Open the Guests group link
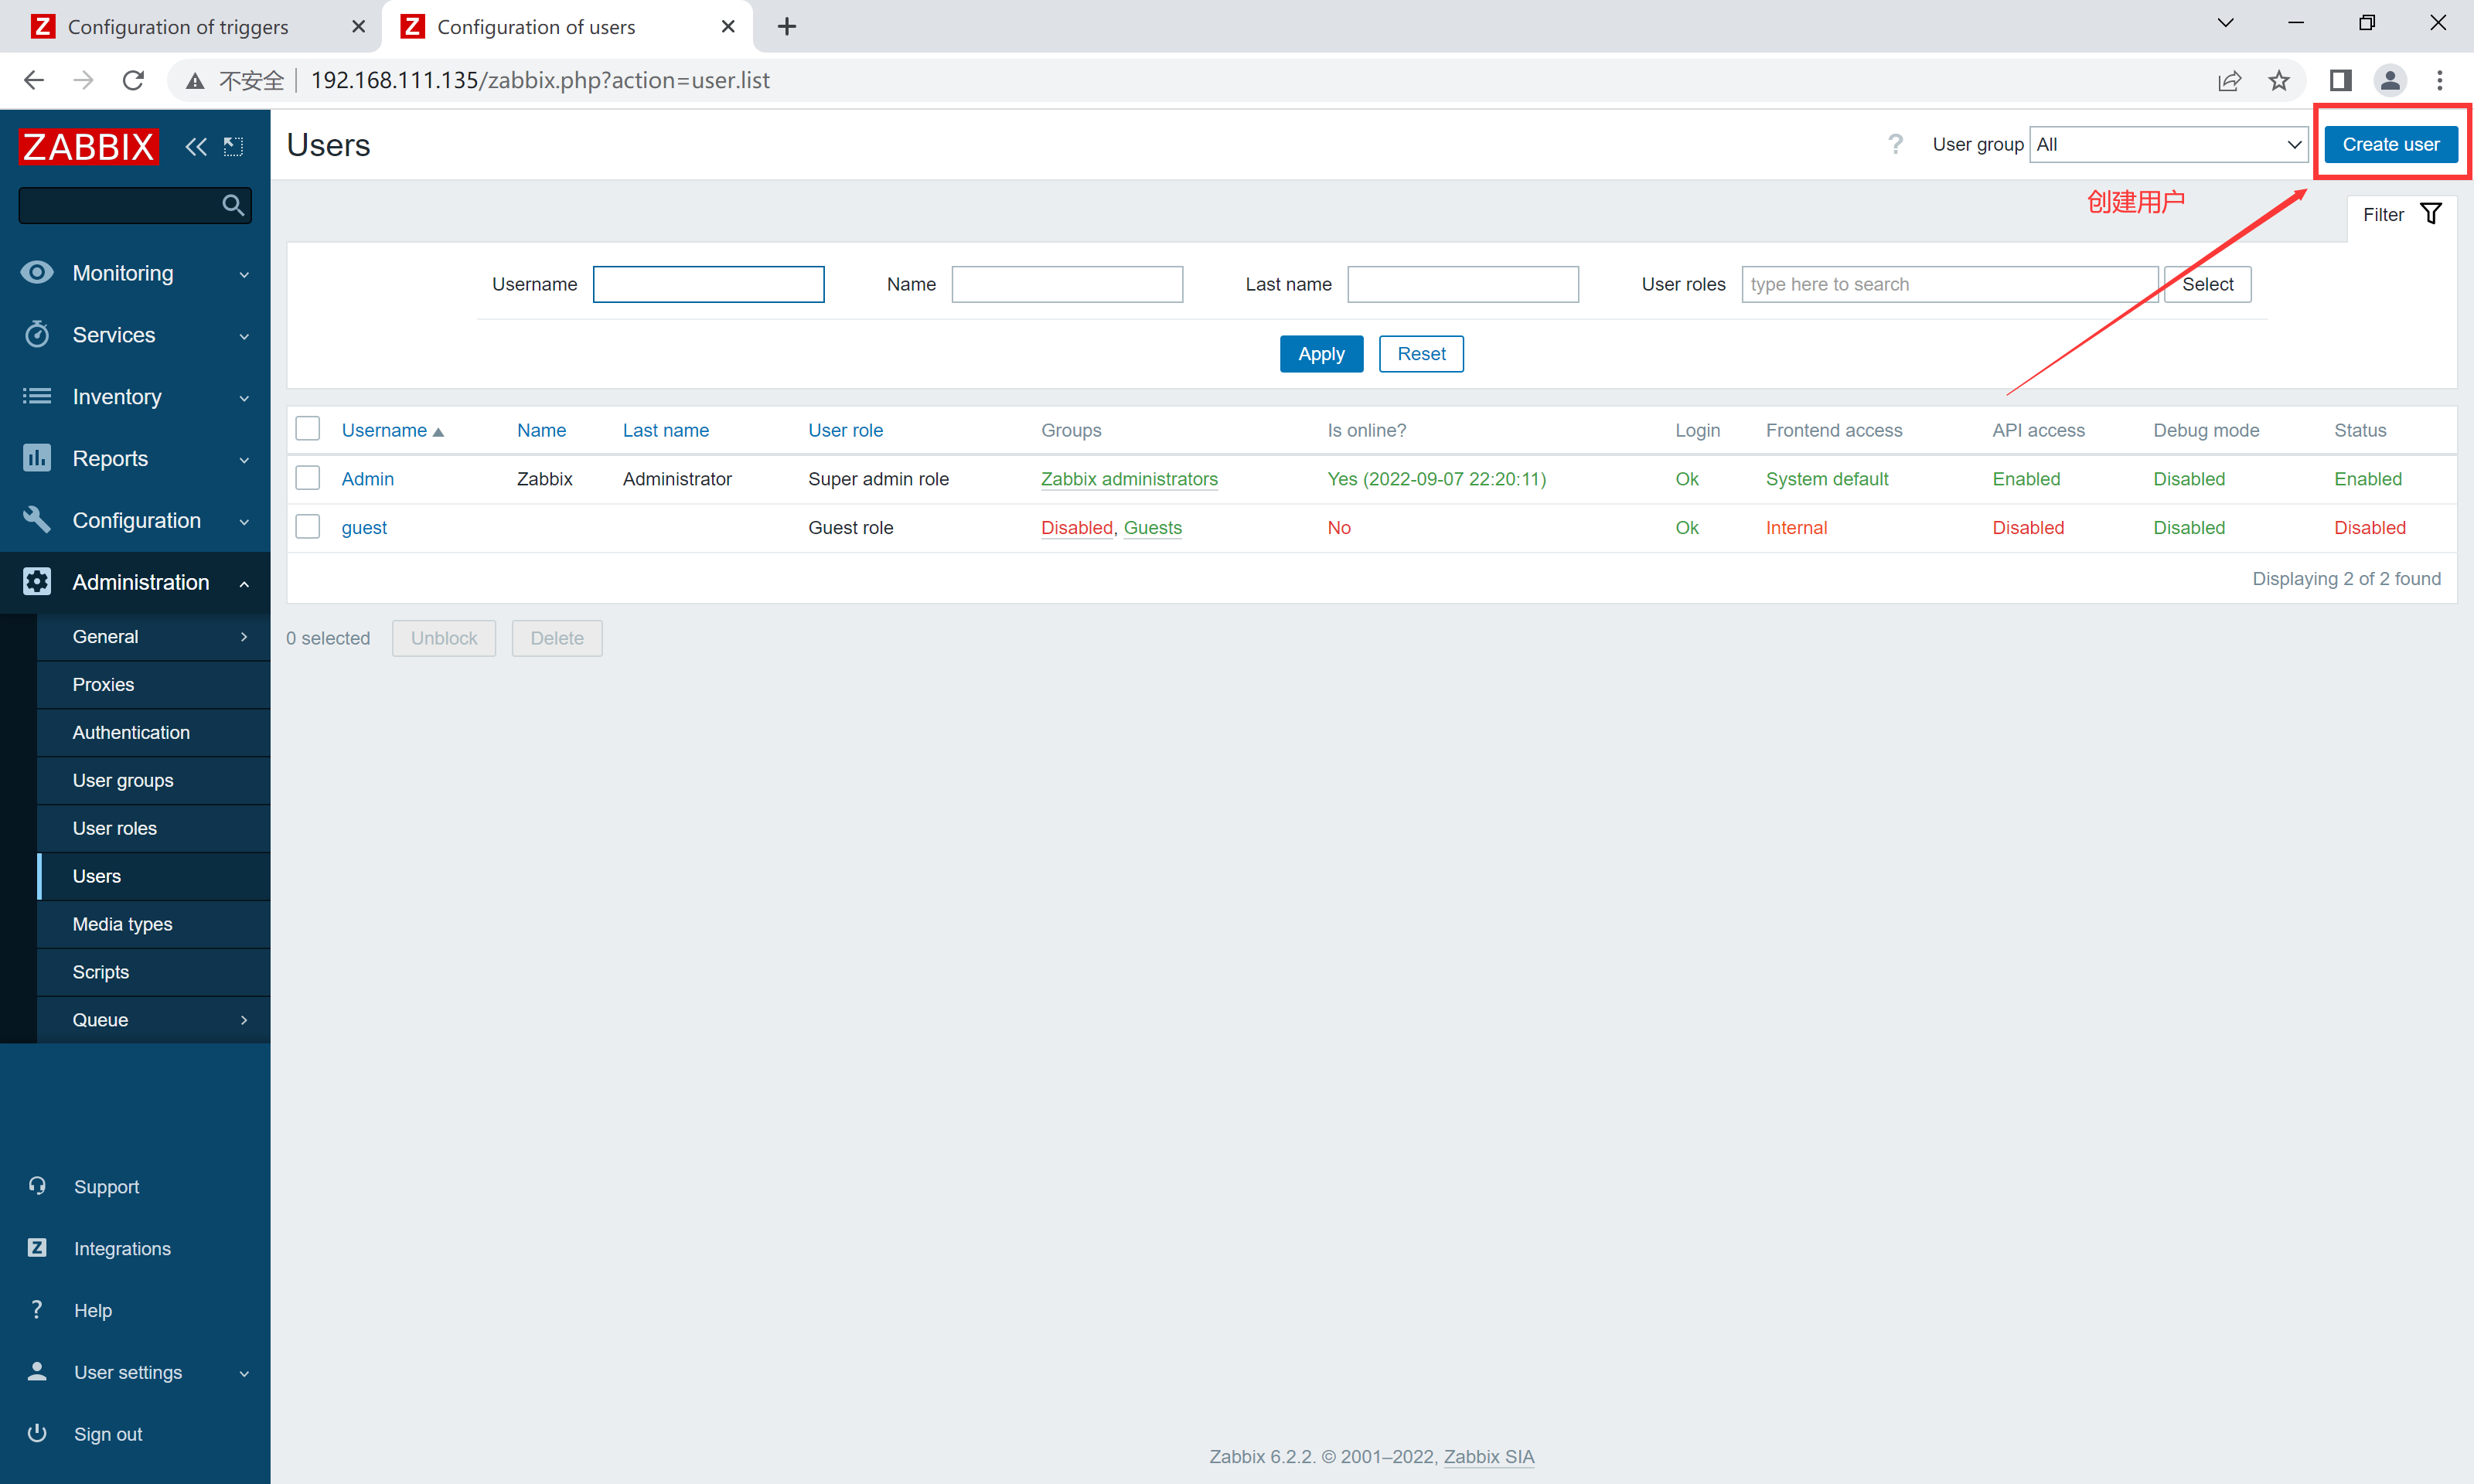The width and height of the screenshot is (2474, 1484). click(x=1152, y=528)
